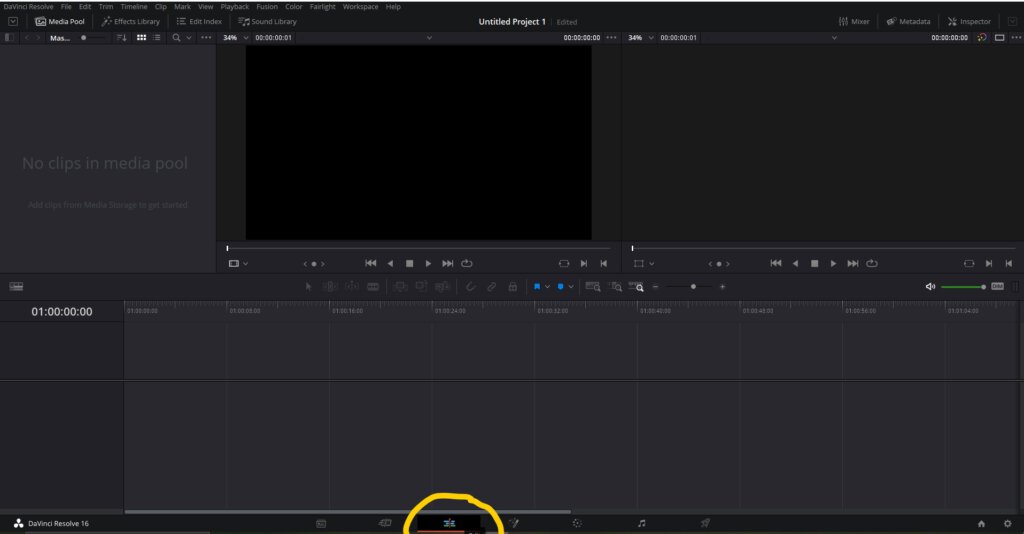Viewport: 1024px width, 534px height.
Task: Select the Blade Edit Mode tool
Action: pyautogui.click(x=373, y=287)
